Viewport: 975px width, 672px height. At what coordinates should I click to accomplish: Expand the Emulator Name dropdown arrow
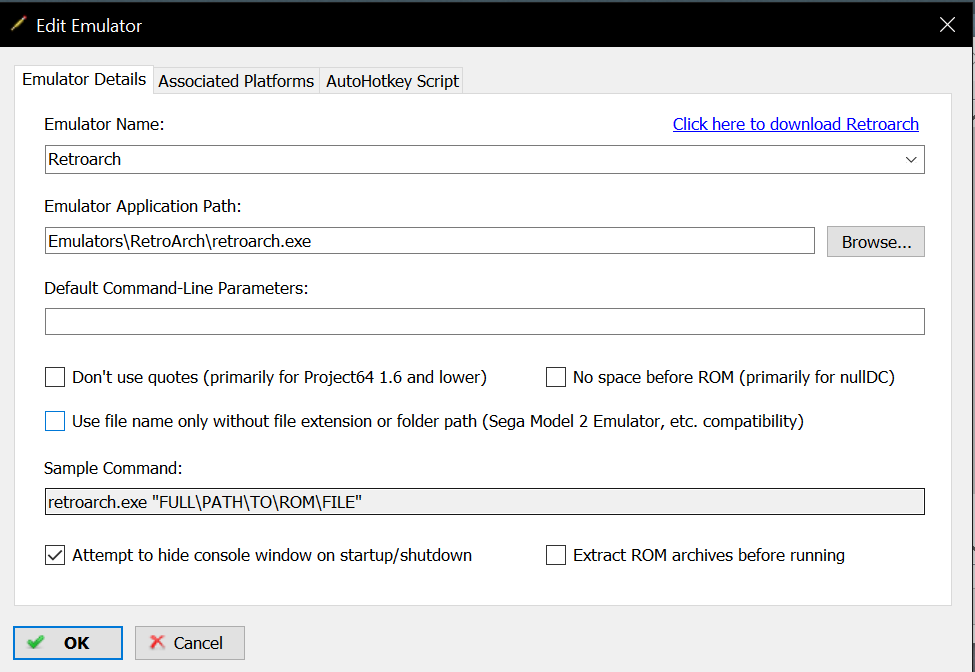(x=911, y=160)
